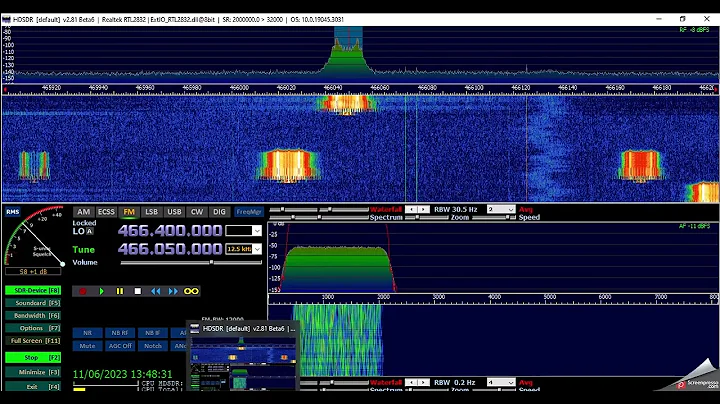Click the 3000 Hz mark on AF scale
Image resolution: width=720 pixels, height=404 pixels.
pyautogui.click(x=439, y=297)
